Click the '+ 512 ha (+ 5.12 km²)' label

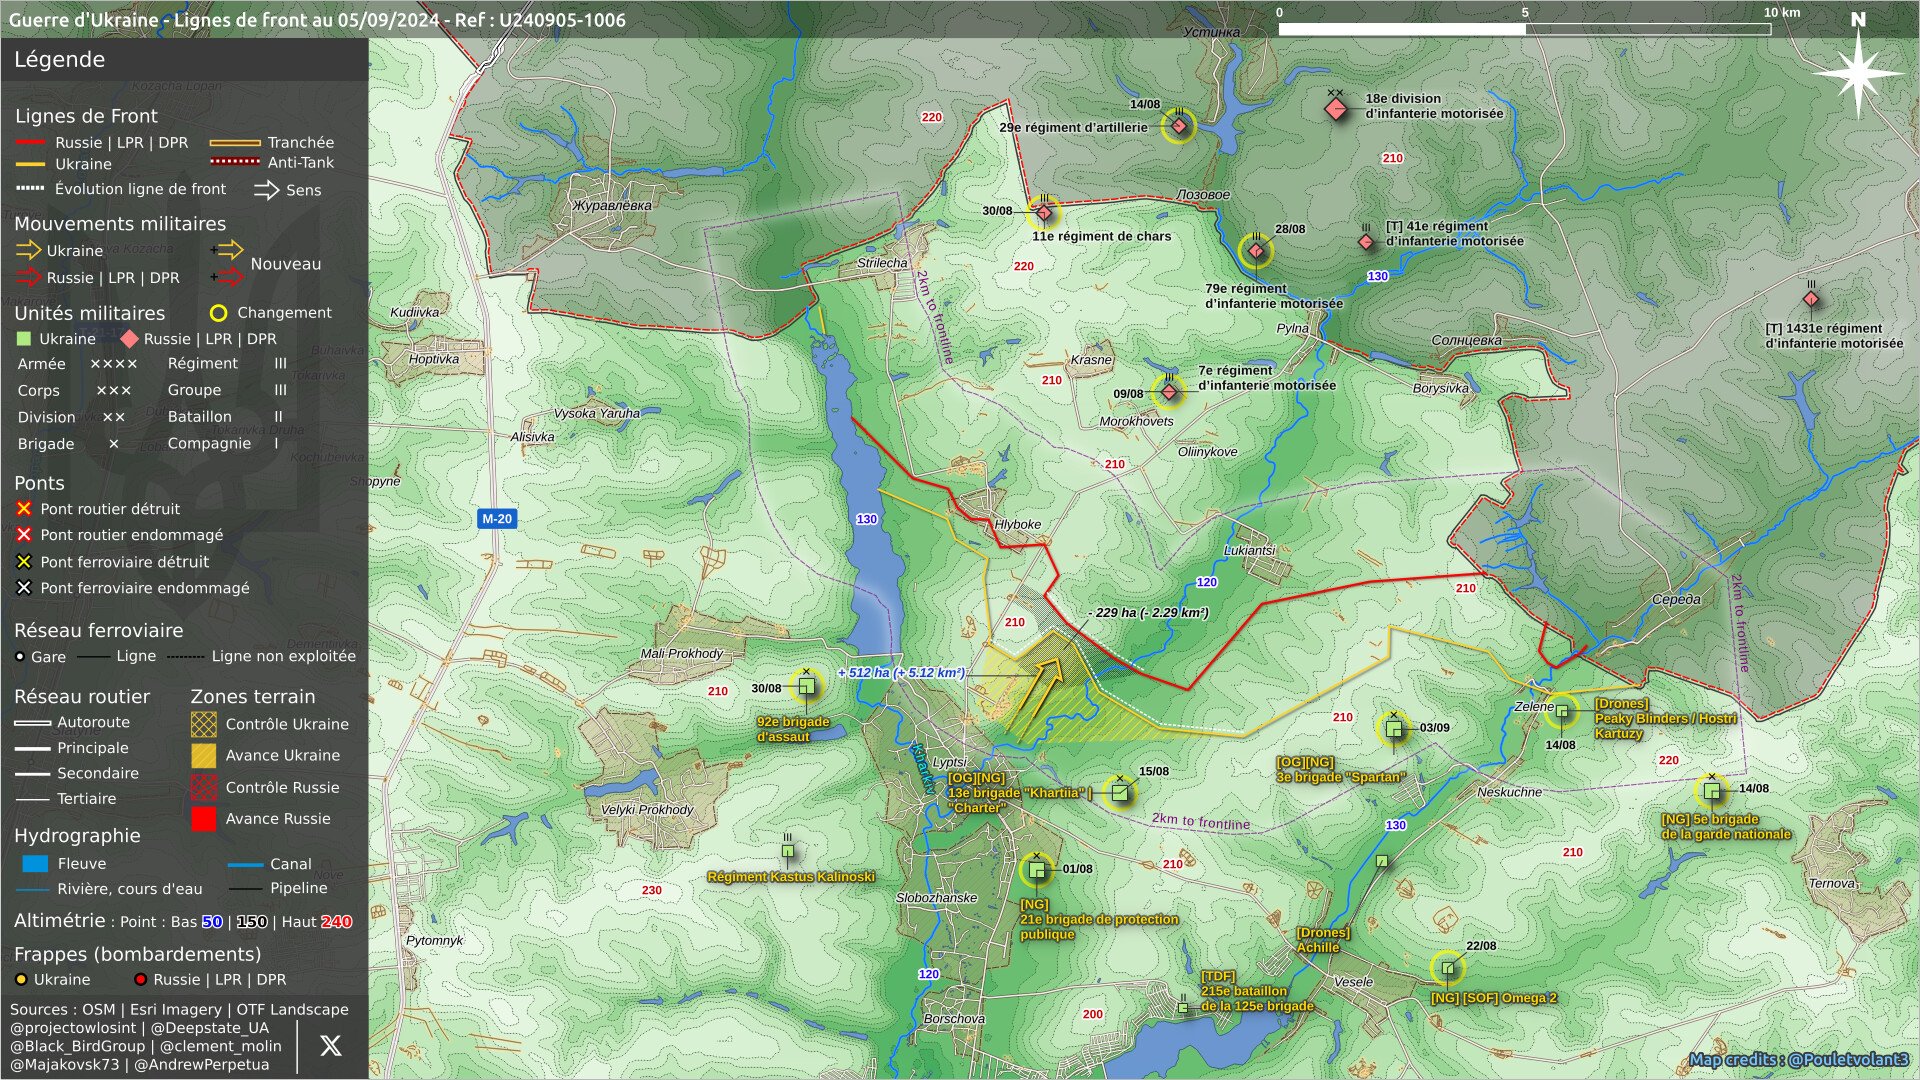[901, 673]
